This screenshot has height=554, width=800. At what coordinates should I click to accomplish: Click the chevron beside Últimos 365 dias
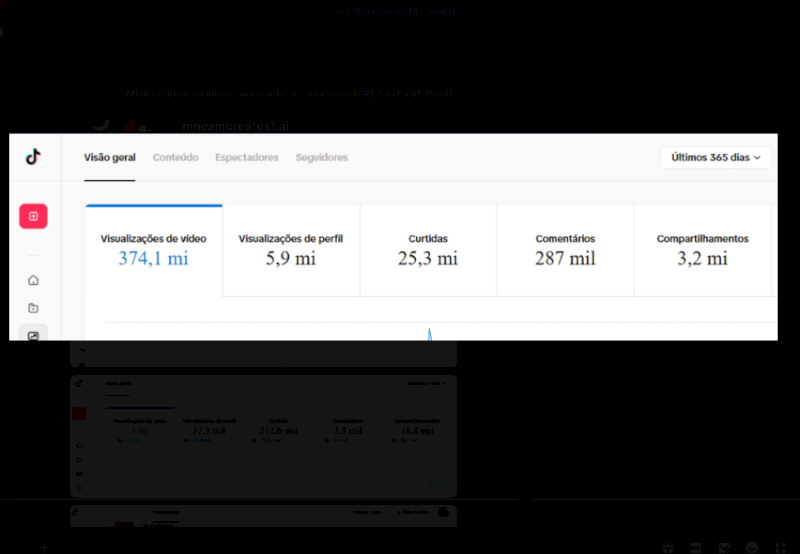pos(757,158)
